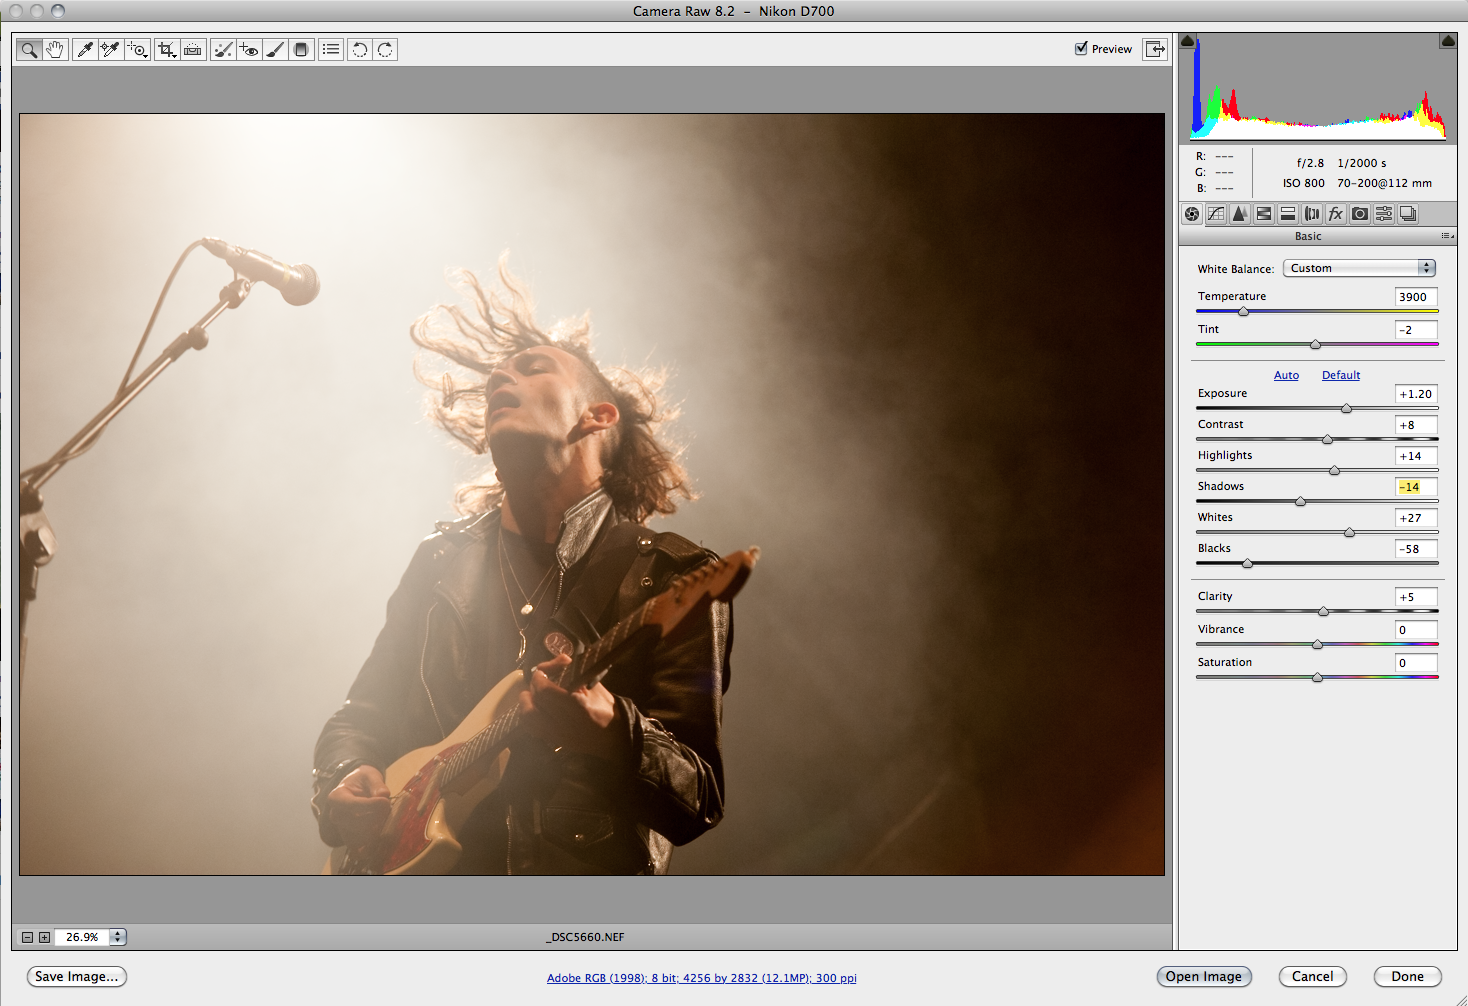The height and width of the screenshot is (1006, 1468).
Task: Click the Vibrance slider handle
Action: (1317, 644)
